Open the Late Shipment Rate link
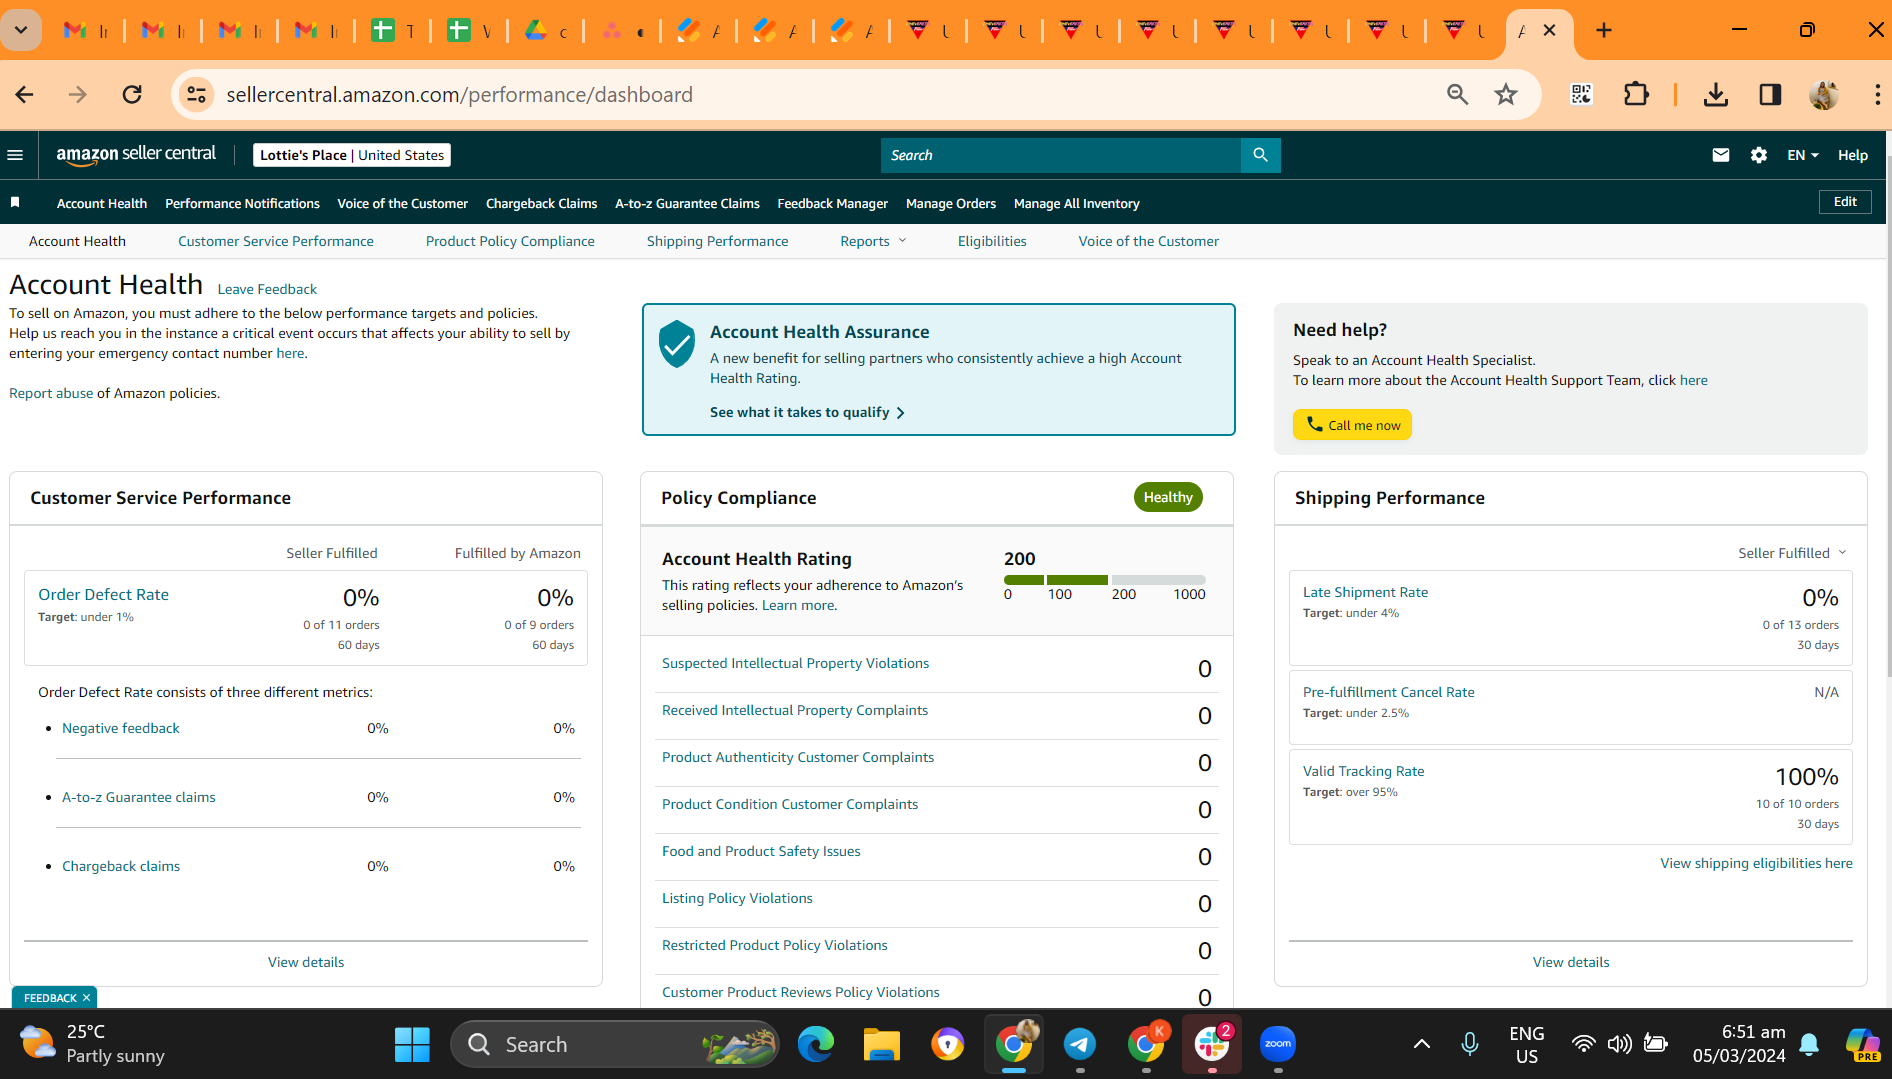Image resolution: width=1892 pixels, height=1079 pixels. 1365,592
